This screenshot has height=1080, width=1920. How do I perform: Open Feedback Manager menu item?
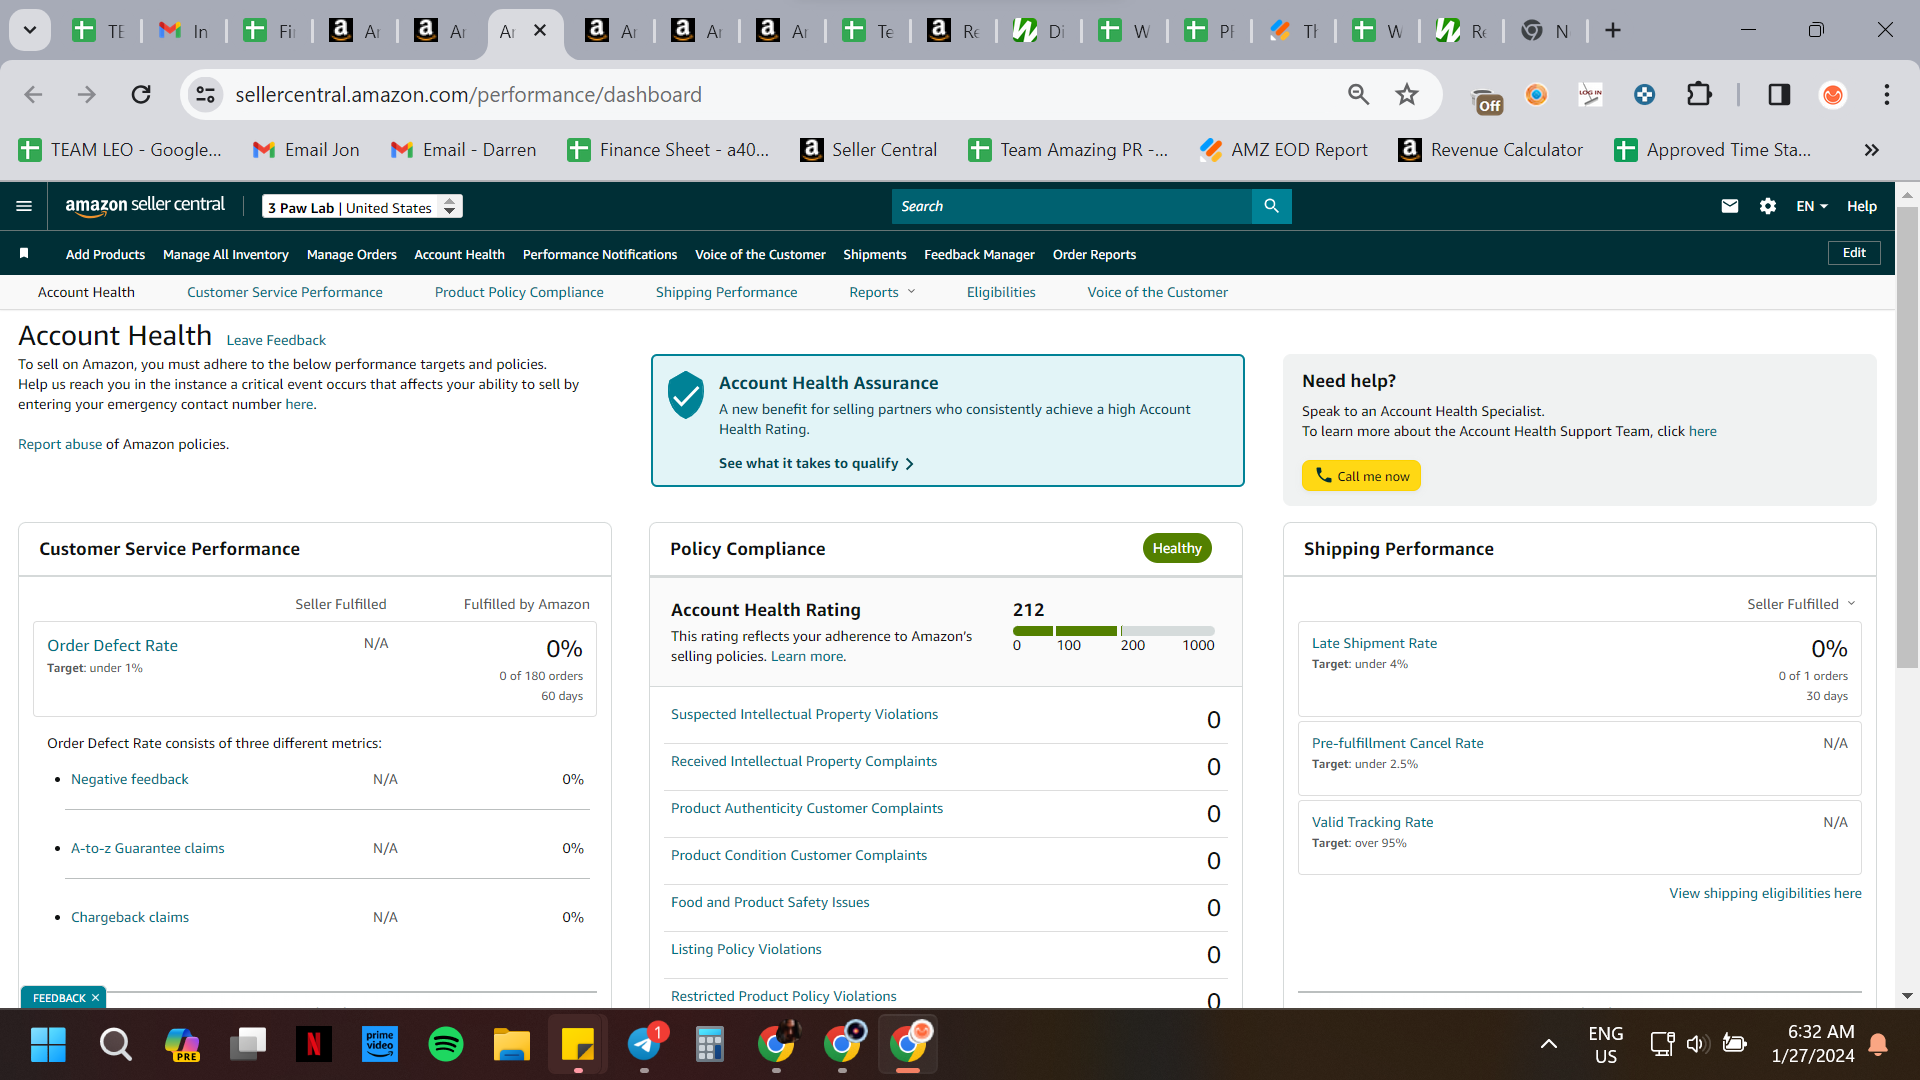point(979,254)
